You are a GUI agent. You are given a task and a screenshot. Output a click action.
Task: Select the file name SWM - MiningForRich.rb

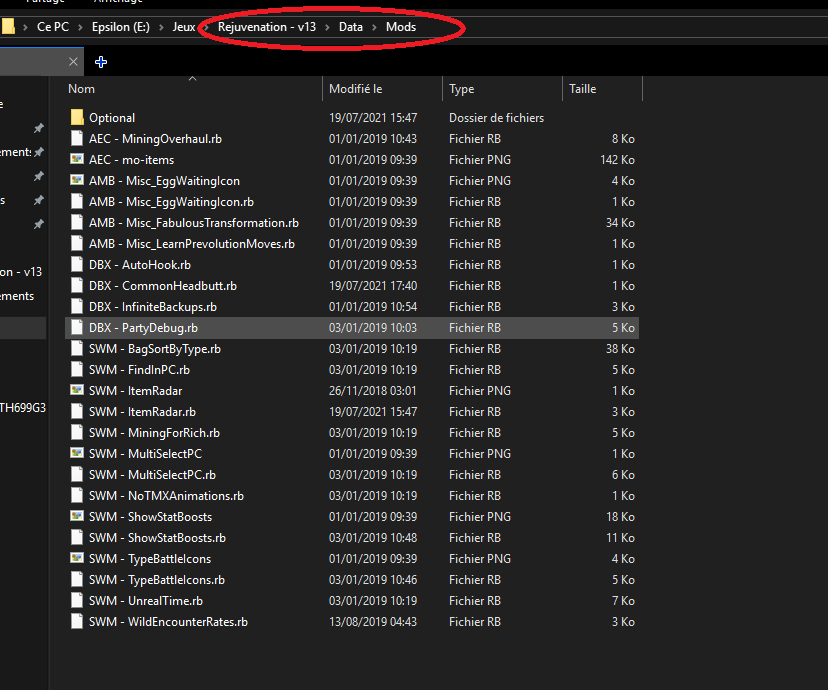tap(154, 433)
